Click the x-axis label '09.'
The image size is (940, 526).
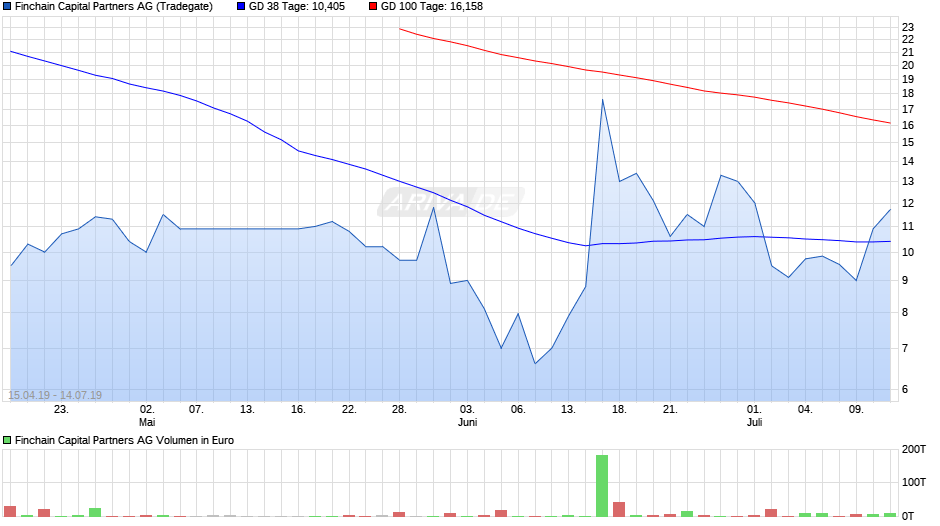coord(856,410)
